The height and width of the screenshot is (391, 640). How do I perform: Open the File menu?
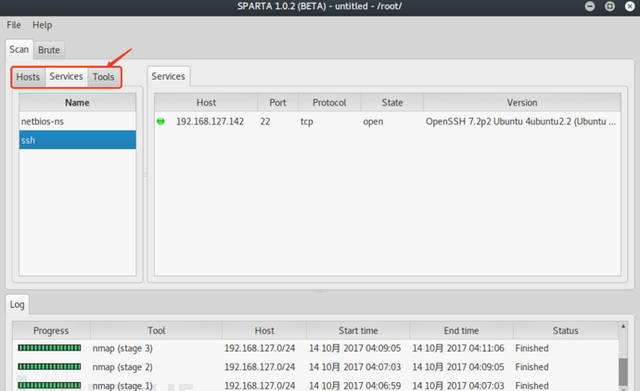pyautogui.click(x=13, y=25)
